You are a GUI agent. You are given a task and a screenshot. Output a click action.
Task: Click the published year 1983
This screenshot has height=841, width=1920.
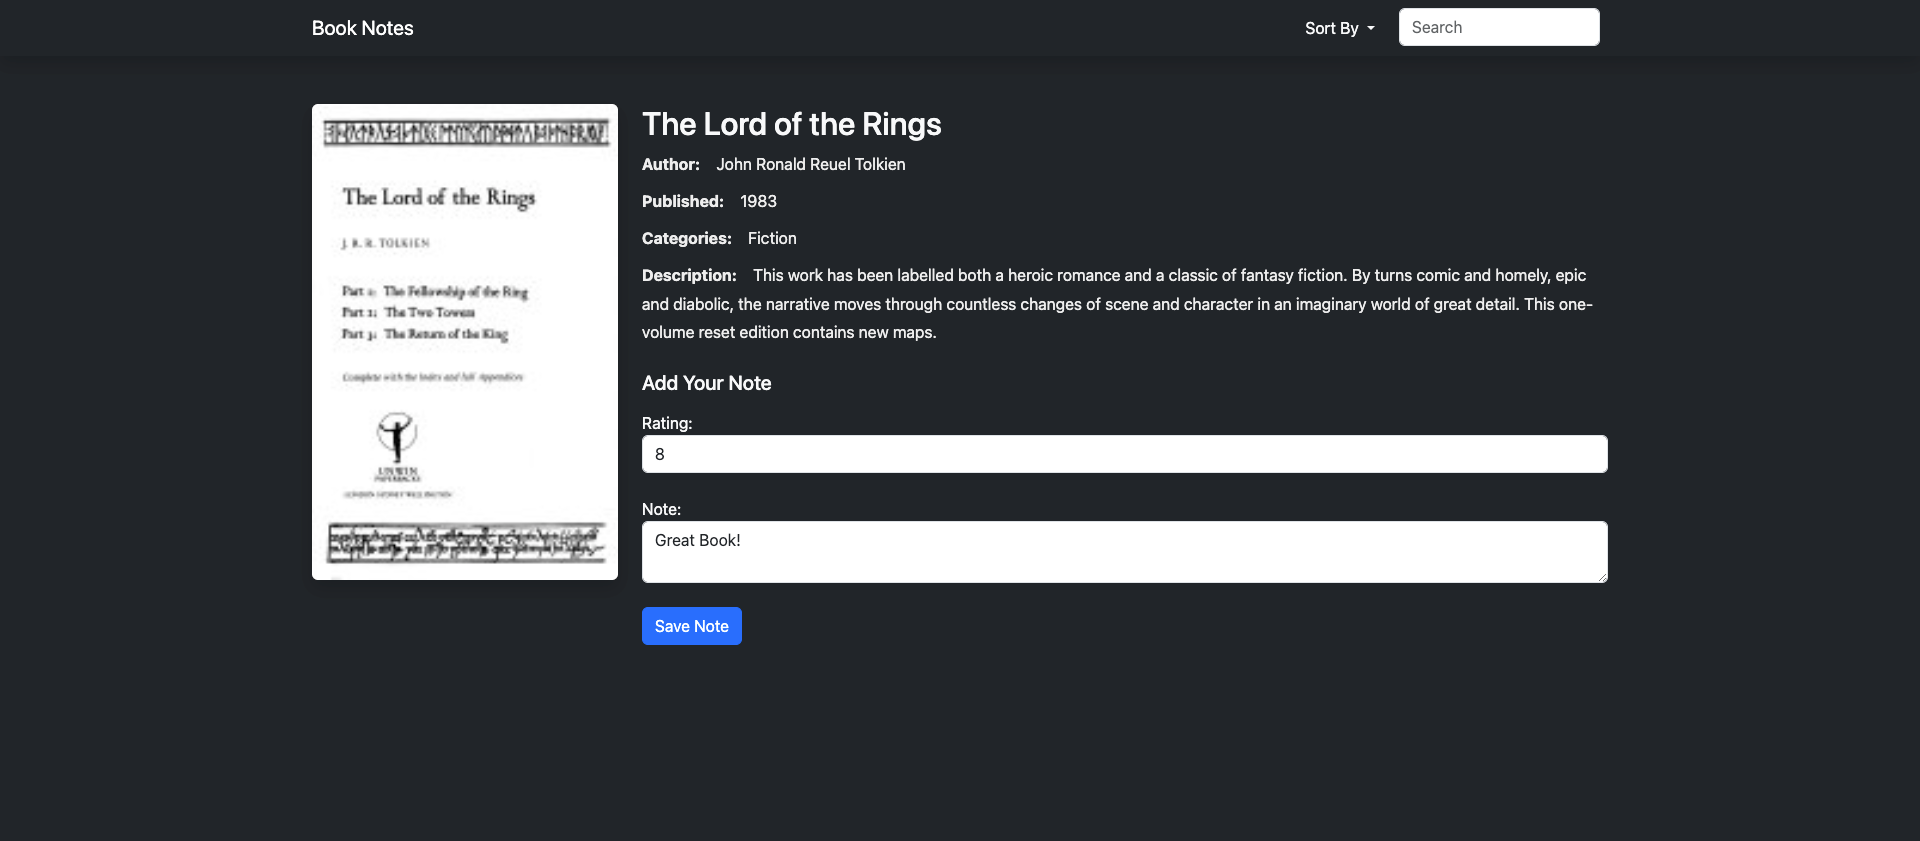click(x=758, y=201)
